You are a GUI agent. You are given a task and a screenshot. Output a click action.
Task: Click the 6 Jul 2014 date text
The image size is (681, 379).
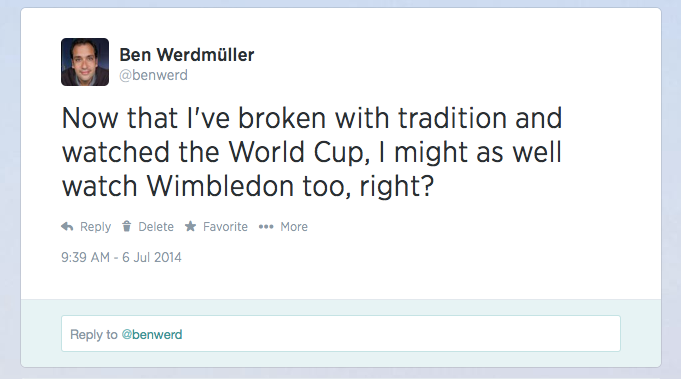tap(152, 257)
